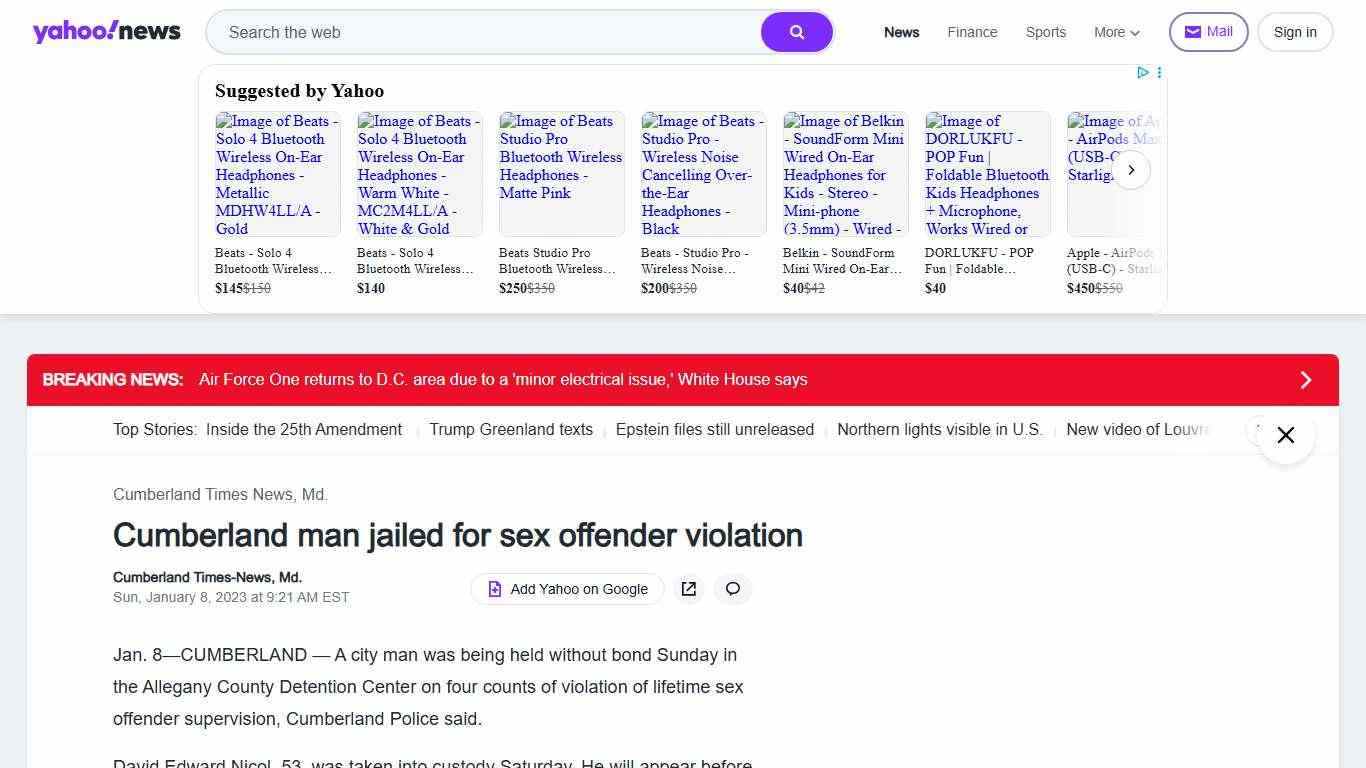Click the Add Yahoo on Google document icon
1366x768 pixels.
(x=495, y=589)
